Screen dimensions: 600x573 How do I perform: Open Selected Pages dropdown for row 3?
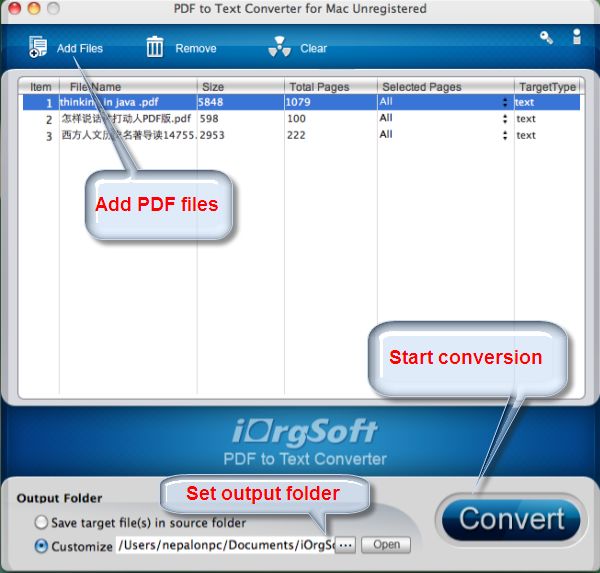coord(505,135)
